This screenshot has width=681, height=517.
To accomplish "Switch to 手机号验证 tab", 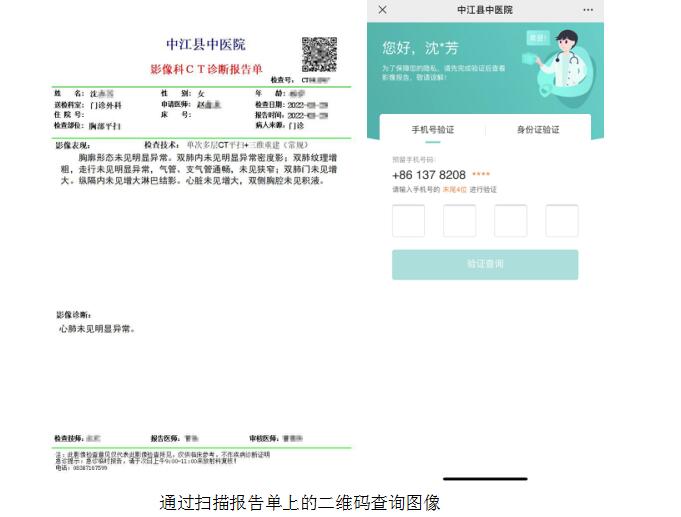I will [432, 130].
